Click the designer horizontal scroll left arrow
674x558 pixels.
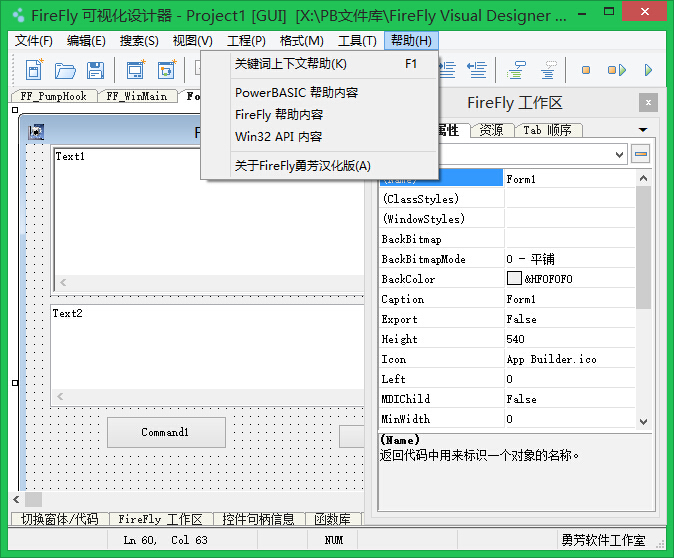(16, 500)
